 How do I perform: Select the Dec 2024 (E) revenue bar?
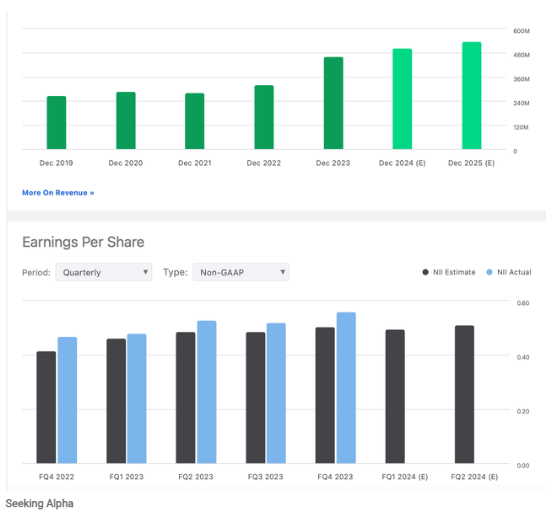tap(402, 99)
